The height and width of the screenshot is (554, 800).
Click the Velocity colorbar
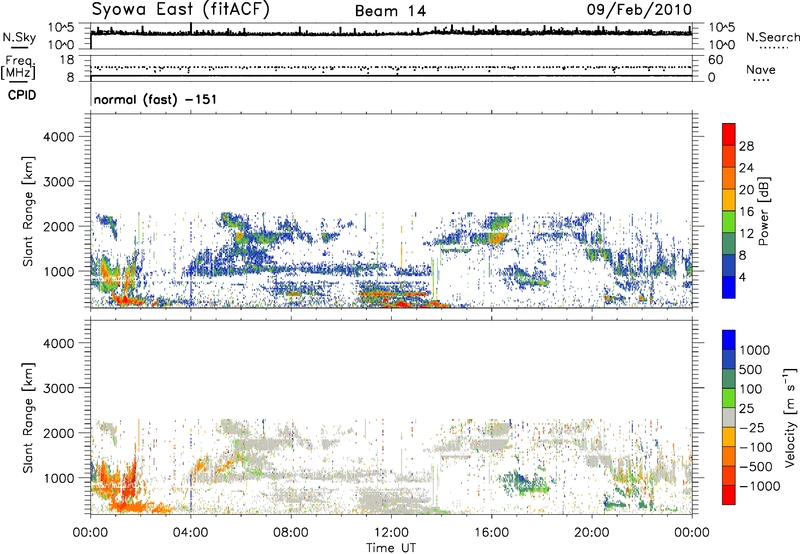pos(729,417)
